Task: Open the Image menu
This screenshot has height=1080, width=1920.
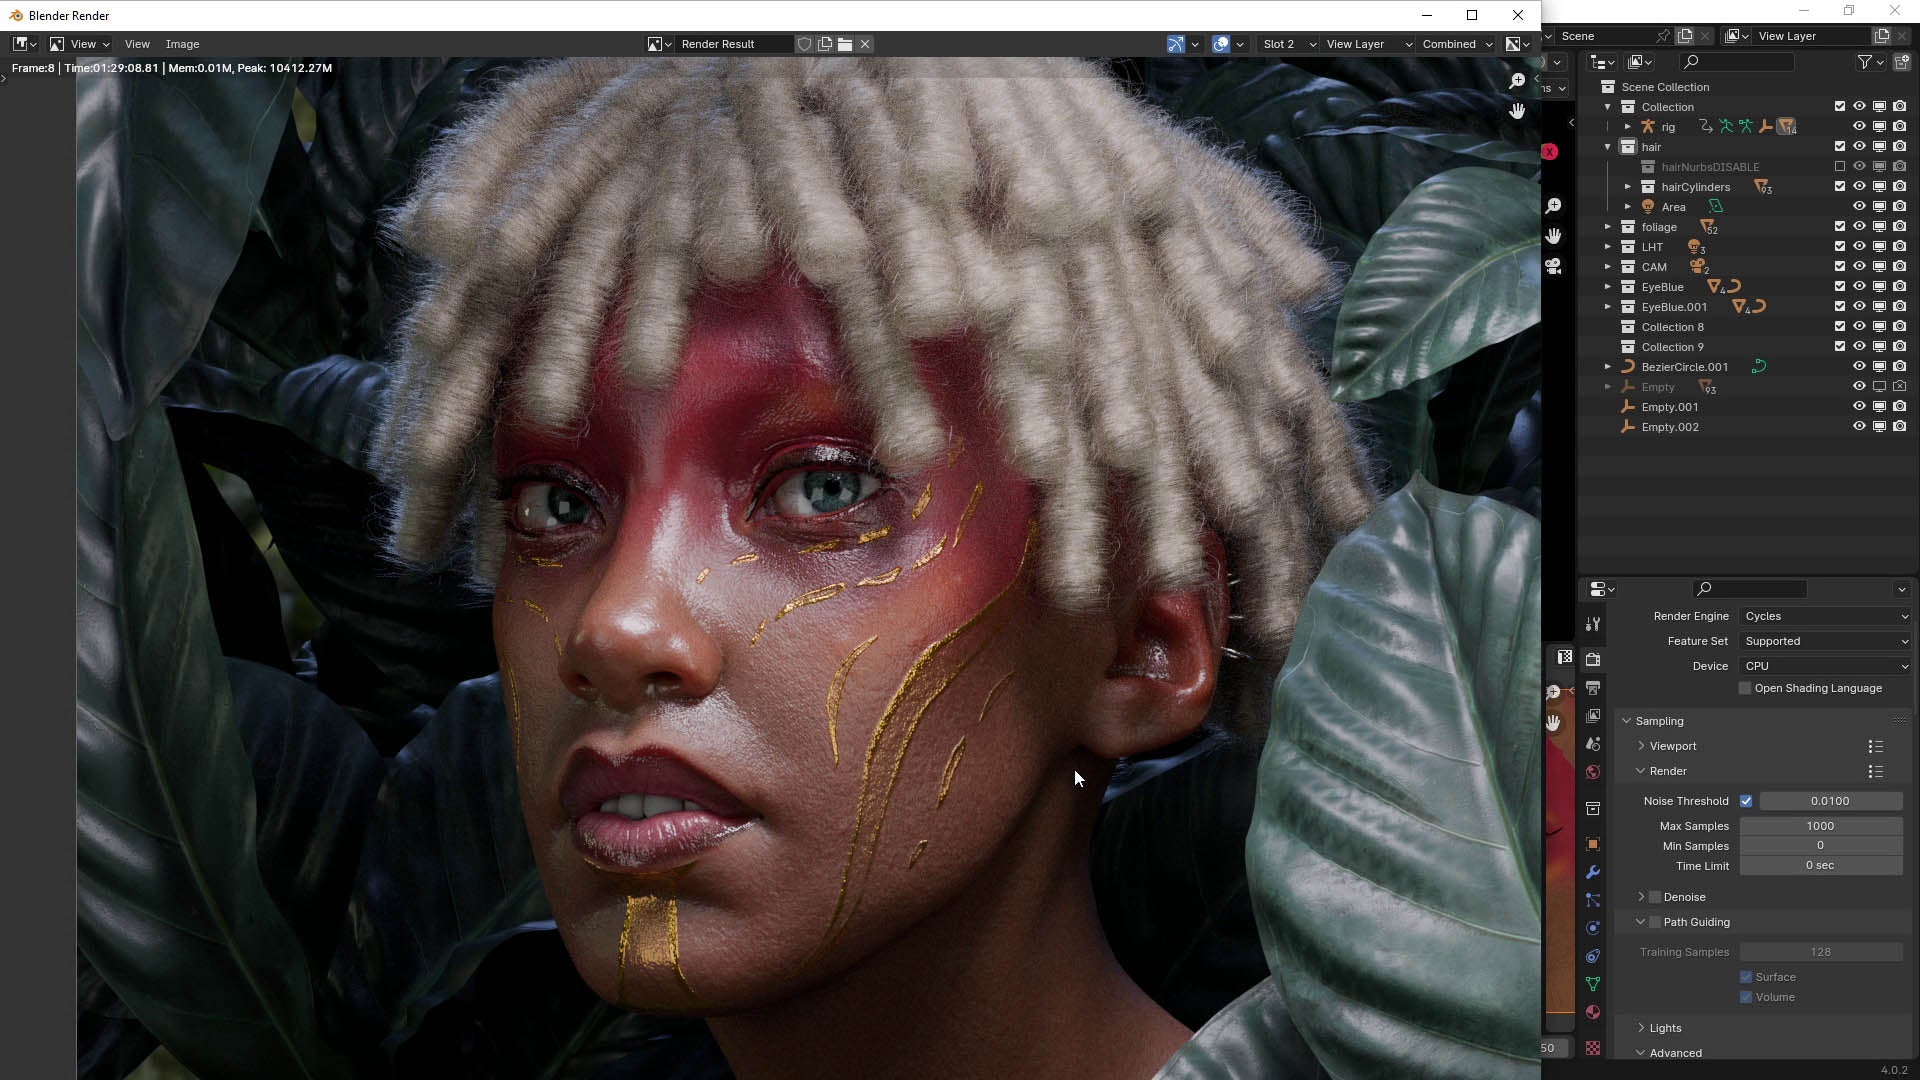Action: [182, 44]
